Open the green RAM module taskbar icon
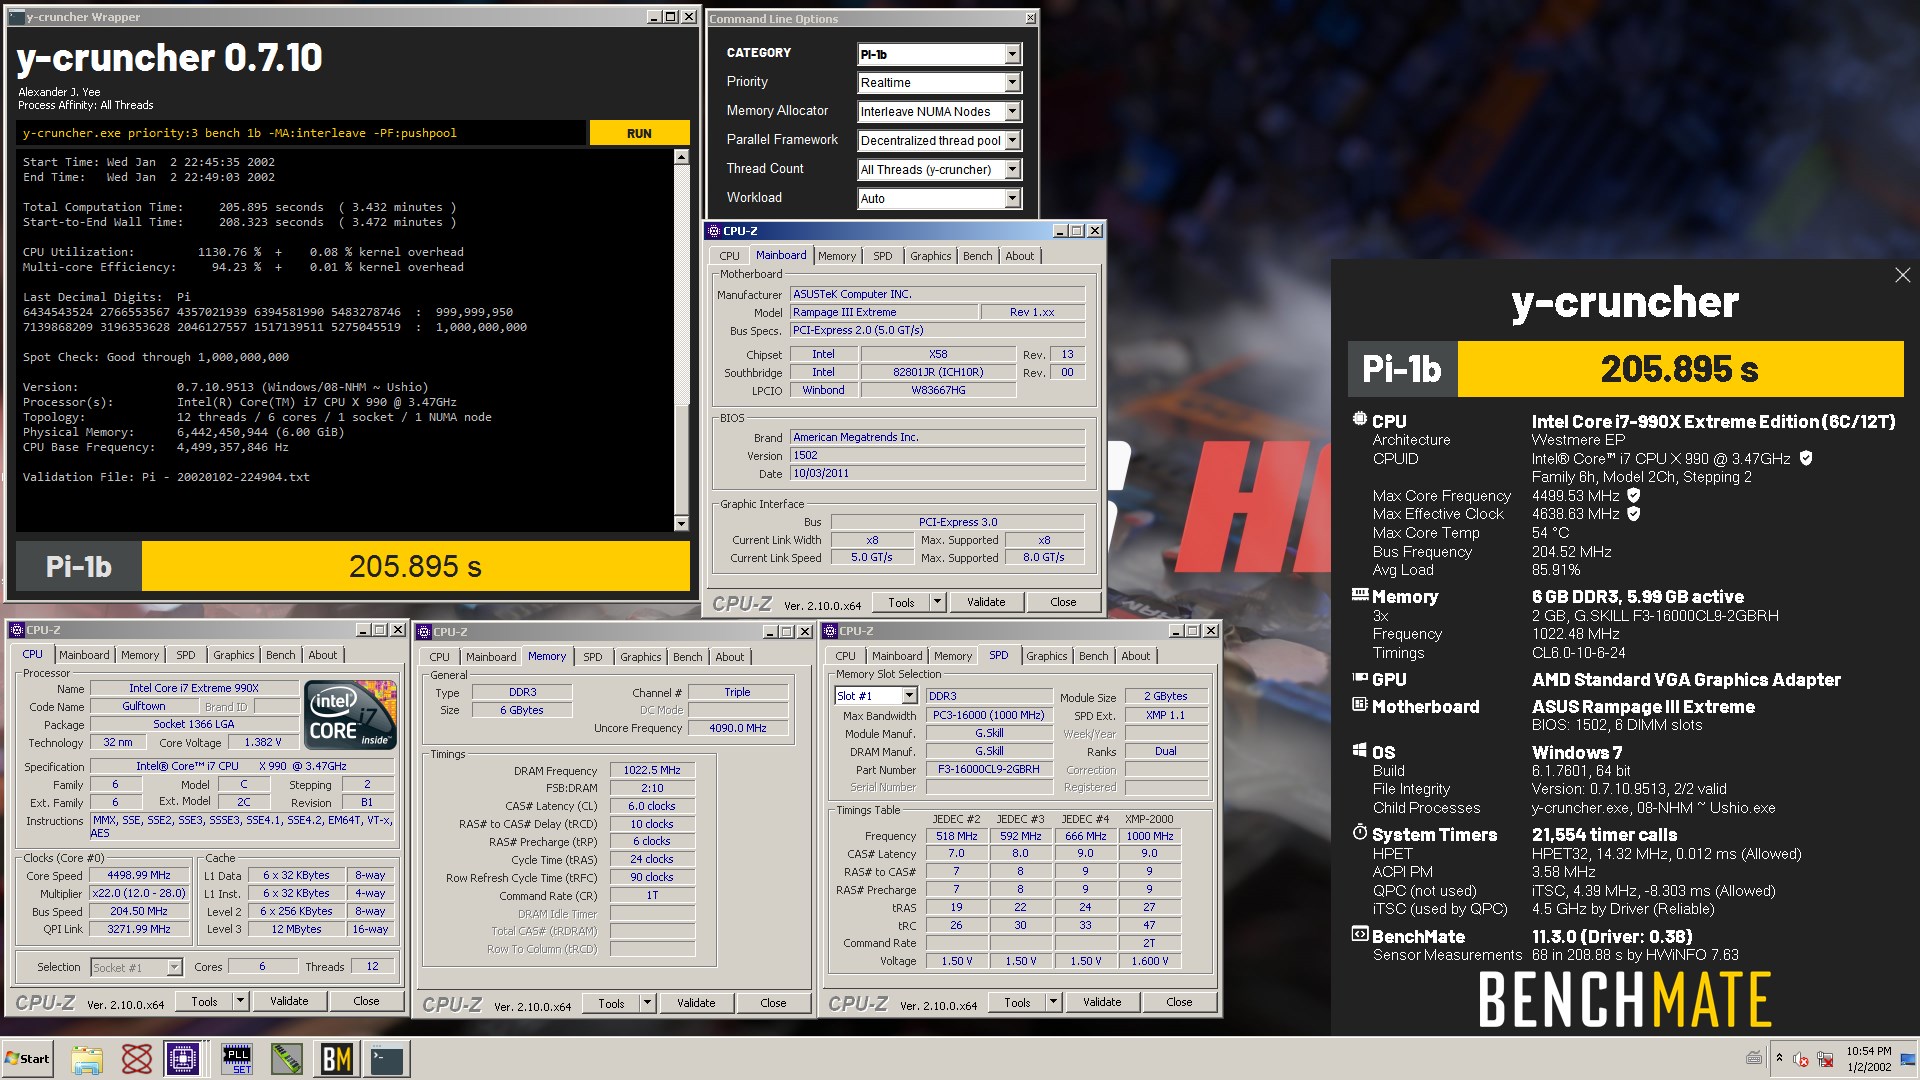1920x1080 pixels. click(287, 1059)
